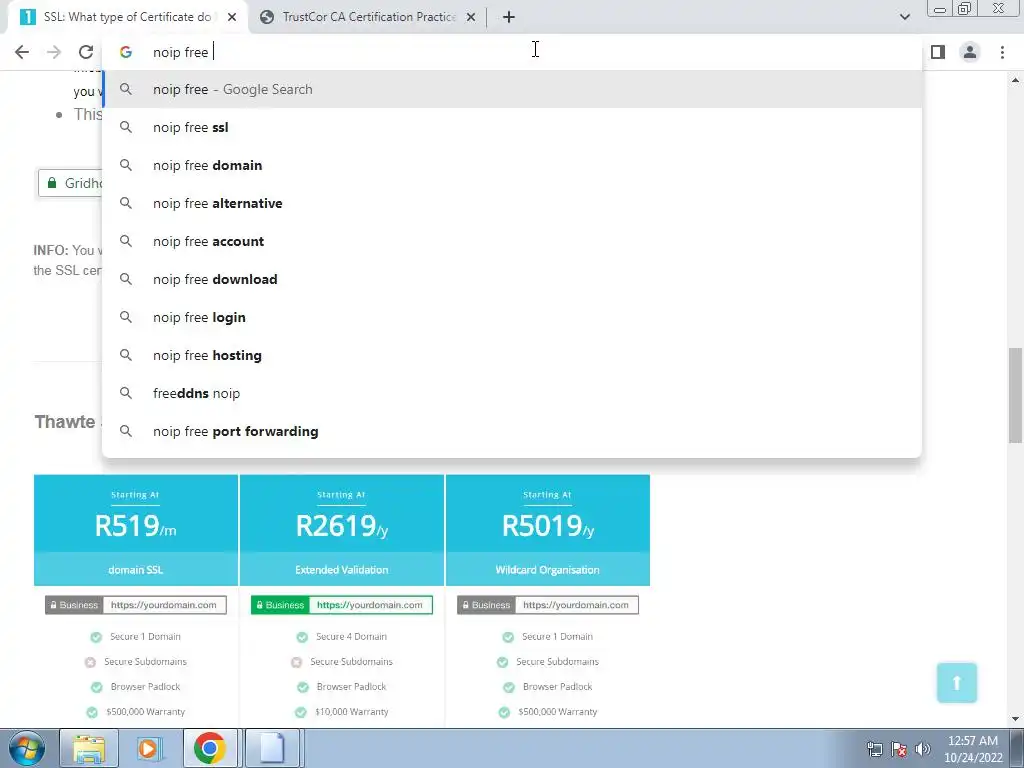This screenshot has width=1024, height=768.
Task: Open the Chrome three-dot menu
Action: [1002, 52]
